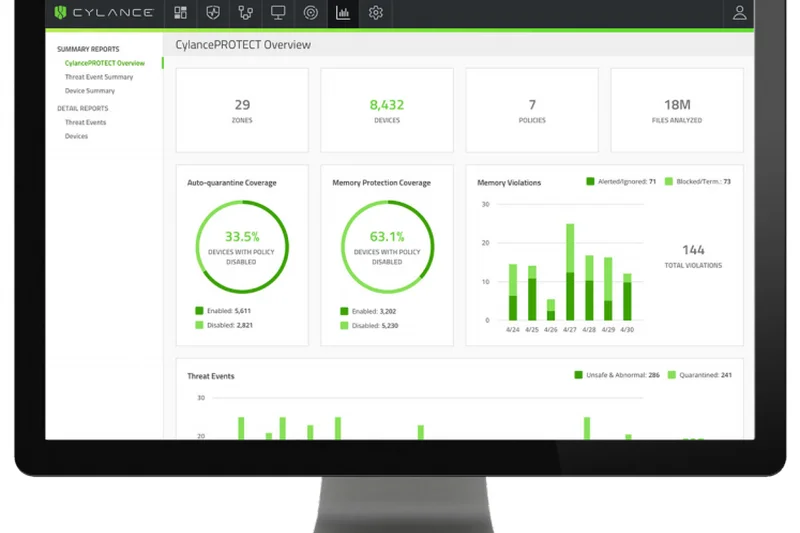Open the dashboard icon in top navigation
800x533 pixels.
(181, 13)
